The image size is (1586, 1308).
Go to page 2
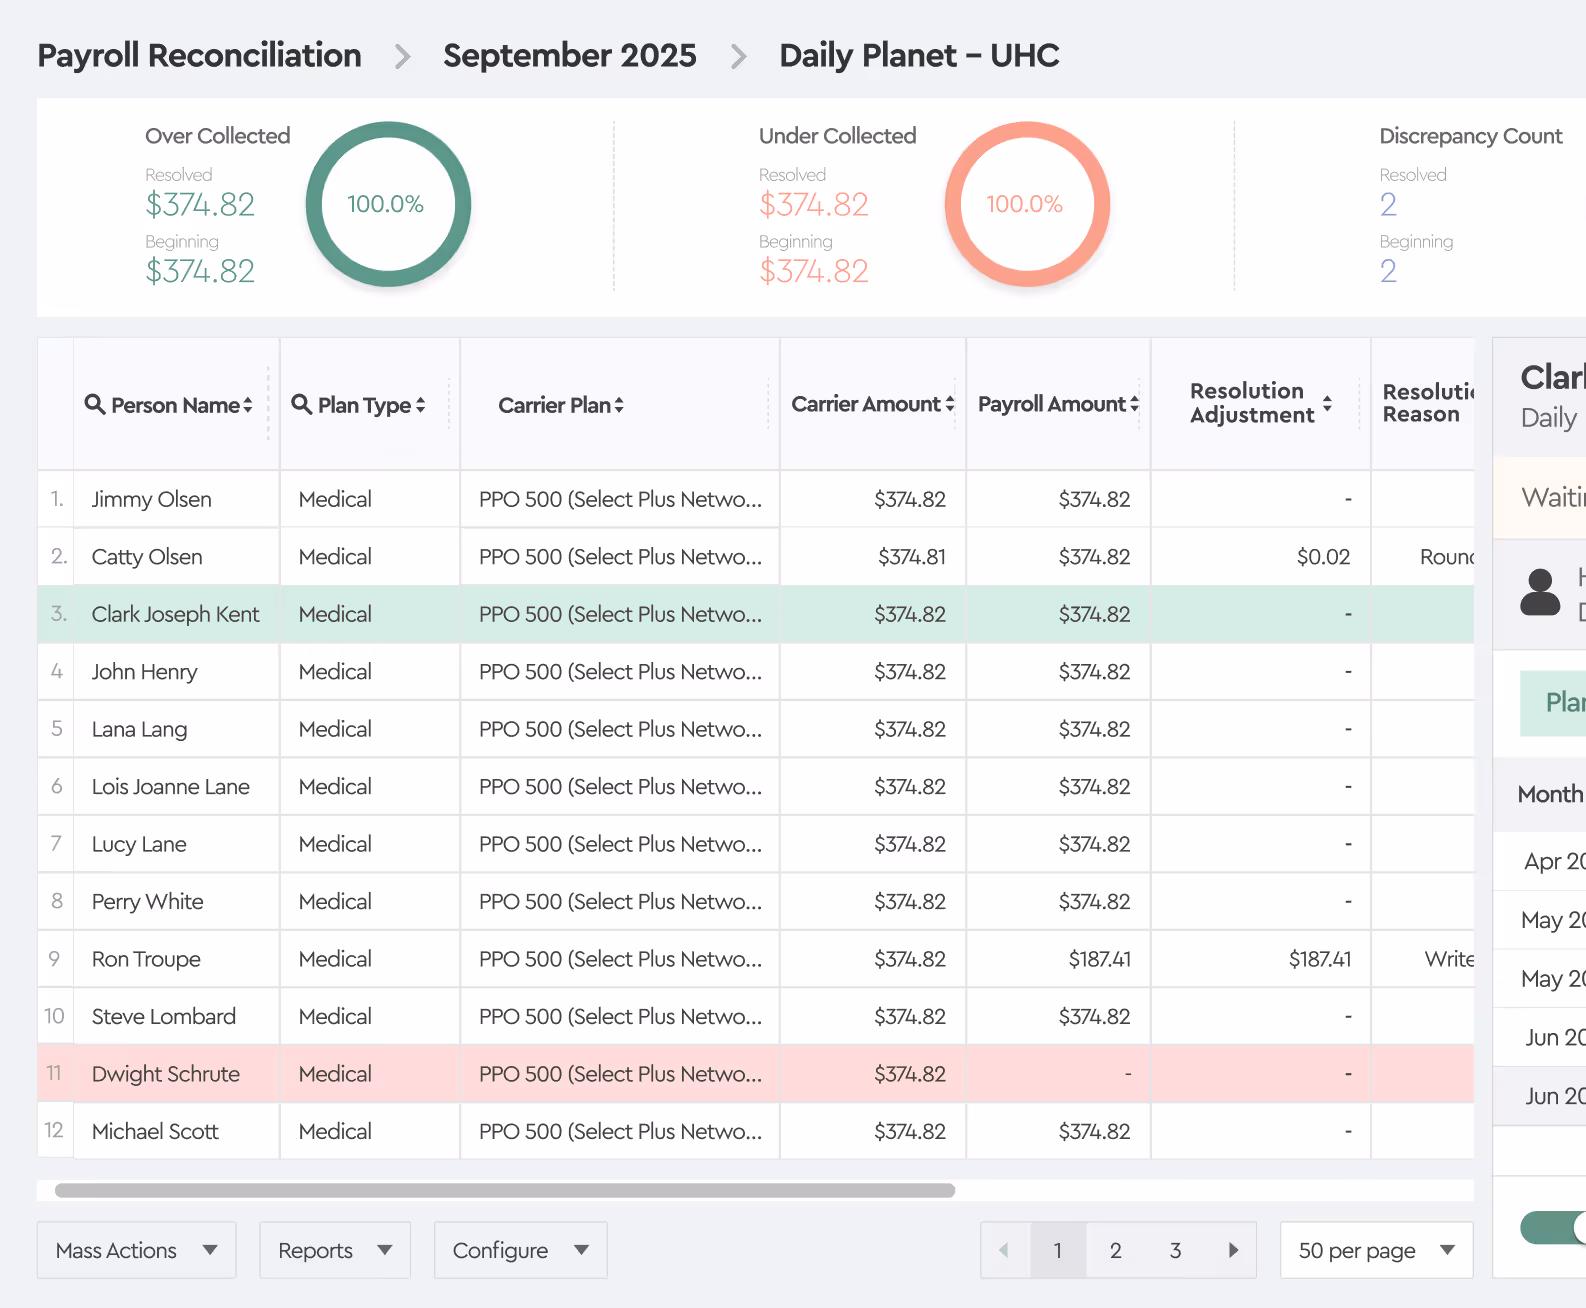click(x=1116, y=1250)
